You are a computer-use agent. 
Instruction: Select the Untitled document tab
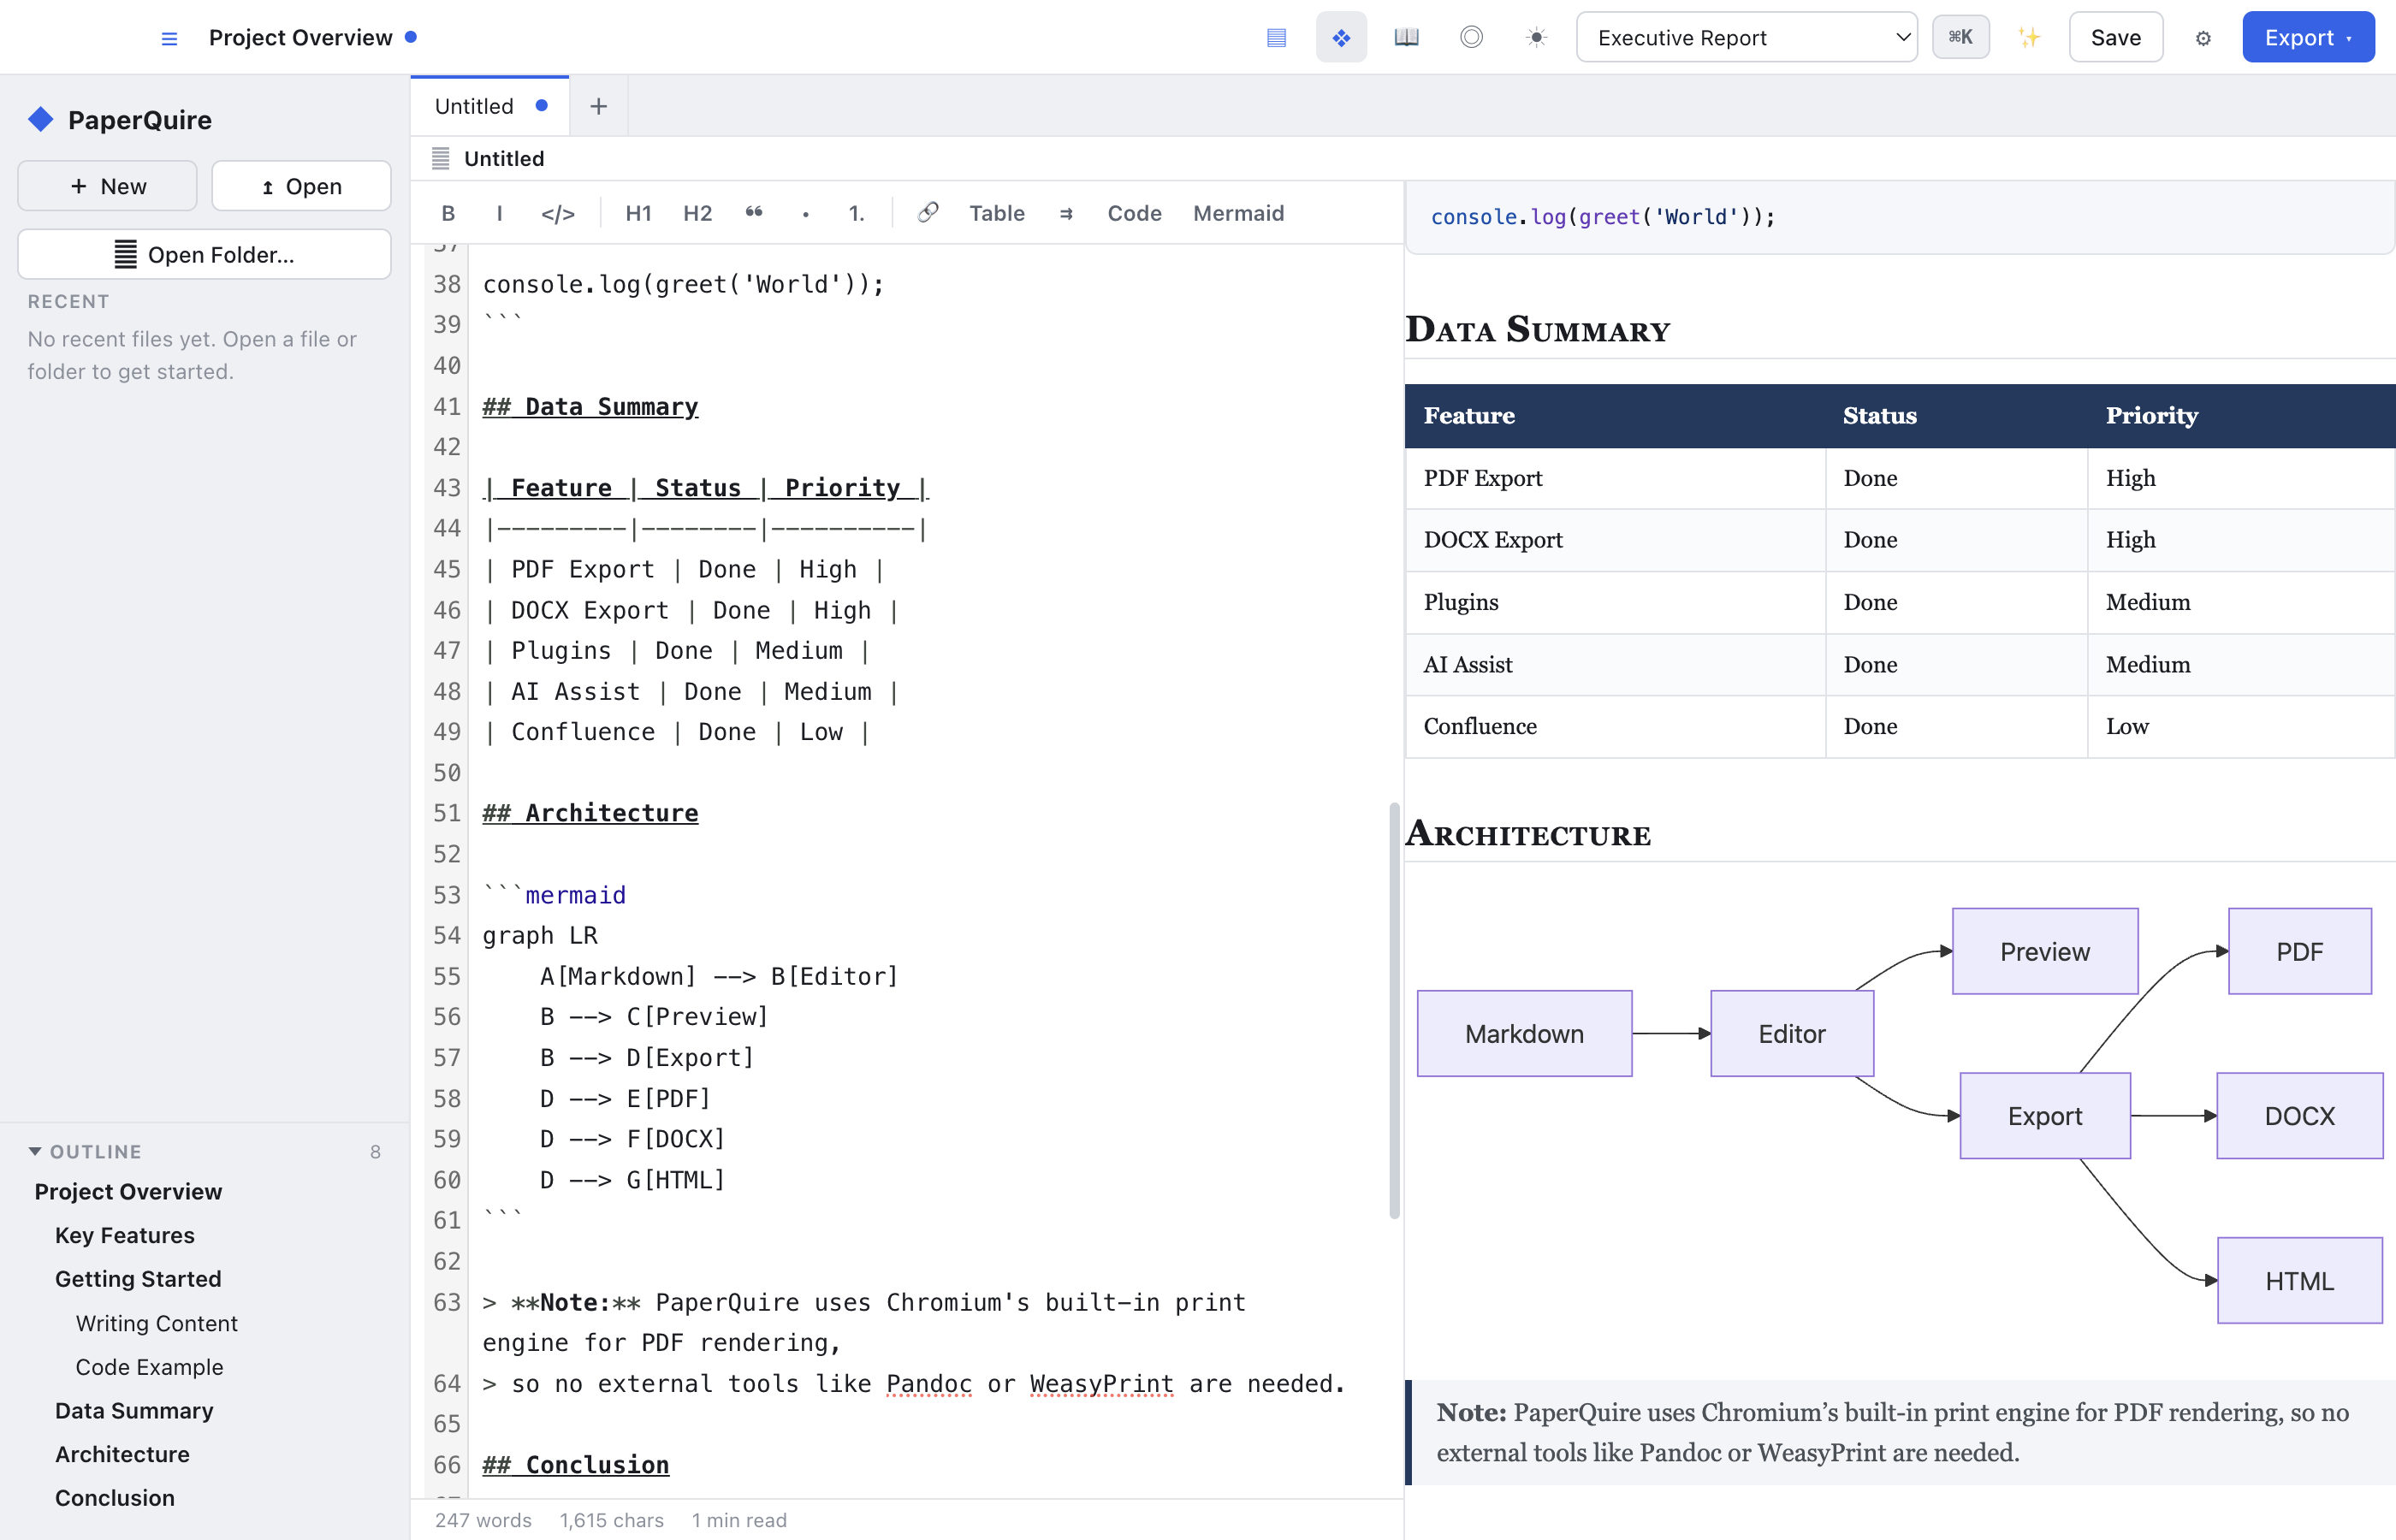click(x=490, y=106)
